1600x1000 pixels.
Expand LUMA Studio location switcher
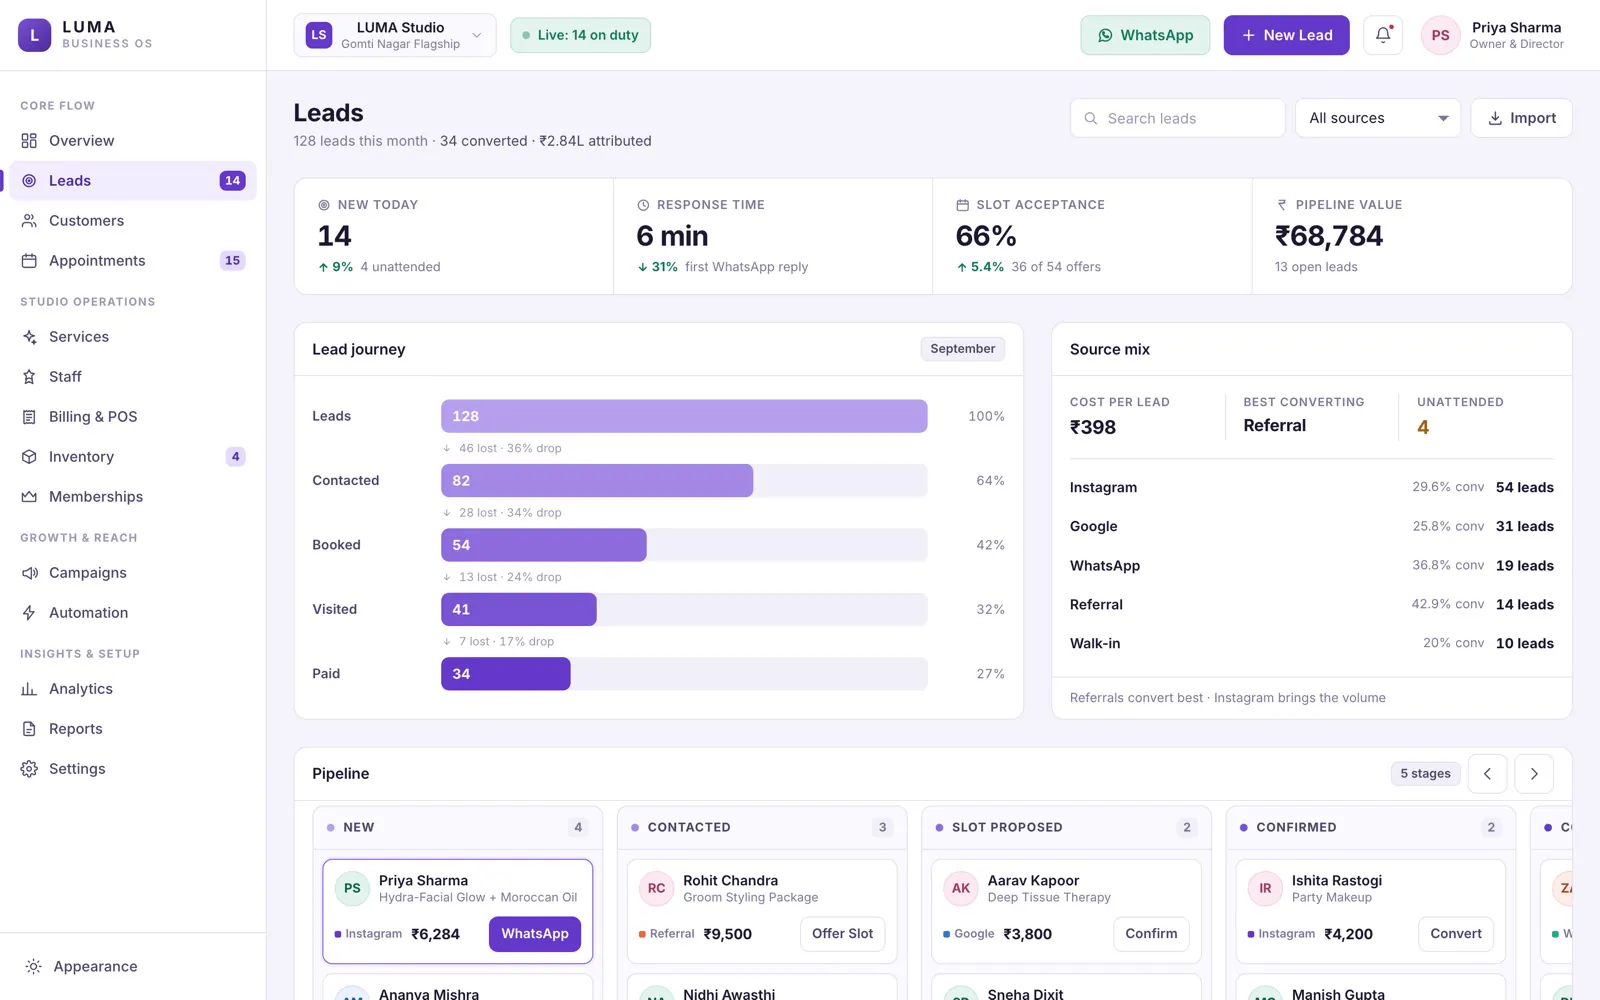395,35
